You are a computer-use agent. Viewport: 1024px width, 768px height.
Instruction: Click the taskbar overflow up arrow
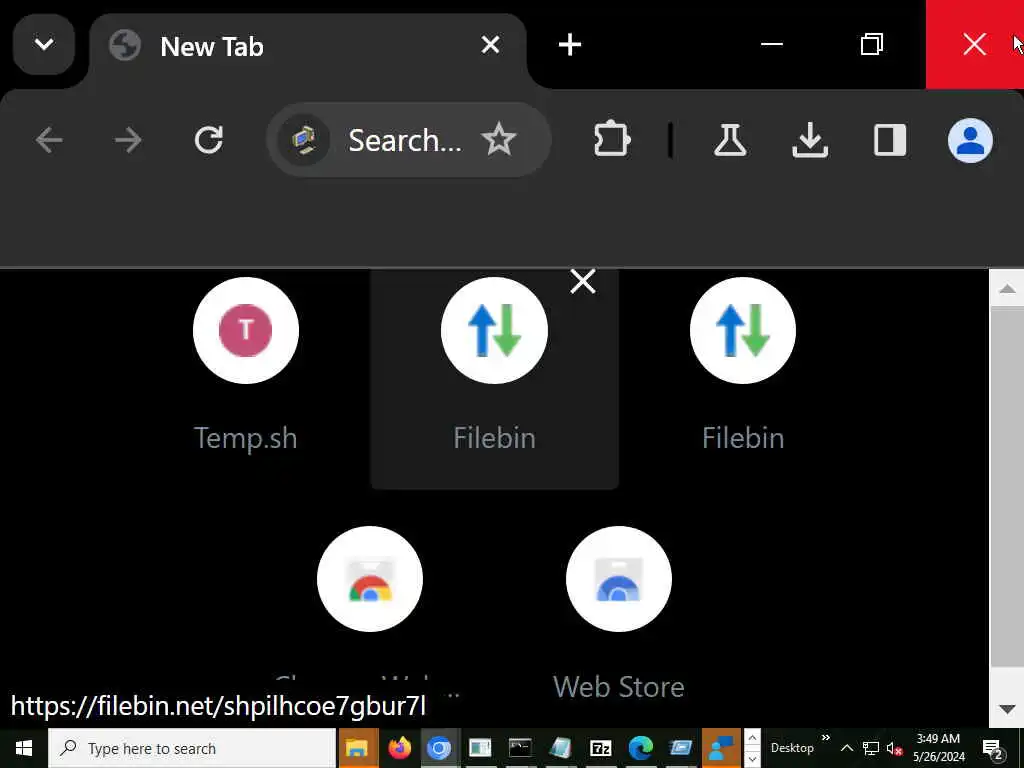tap(752, 738)
